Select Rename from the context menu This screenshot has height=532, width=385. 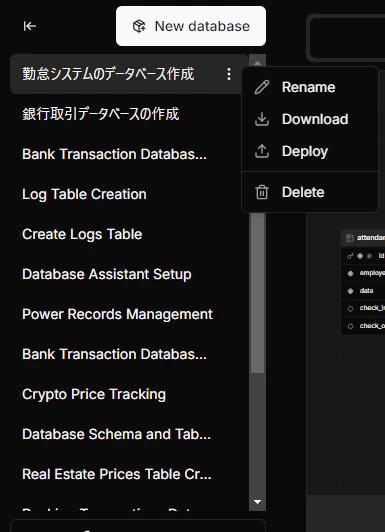click(x=310, y=87)
